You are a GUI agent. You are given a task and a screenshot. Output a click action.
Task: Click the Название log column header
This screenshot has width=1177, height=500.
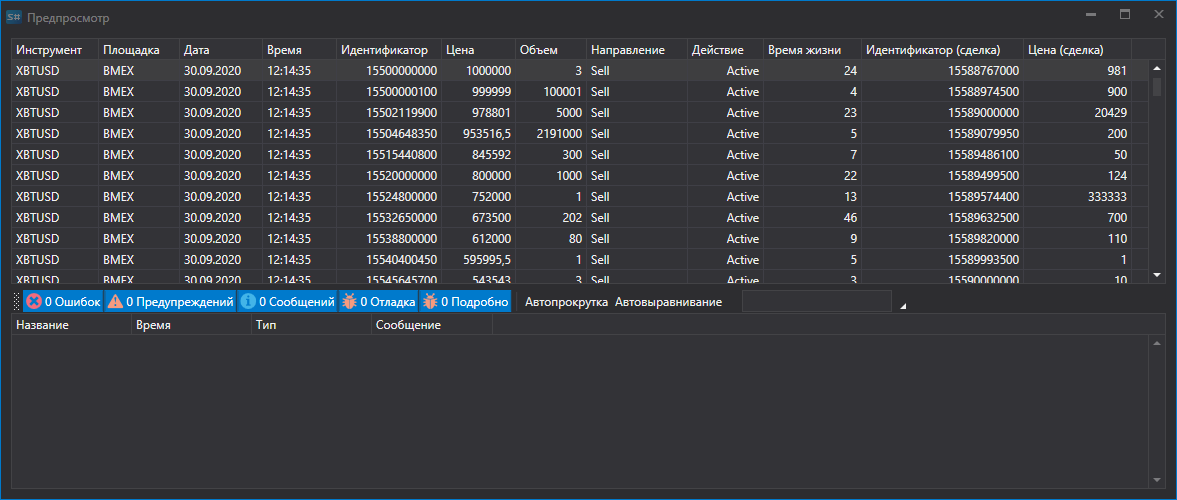click(x=71, y=325)
